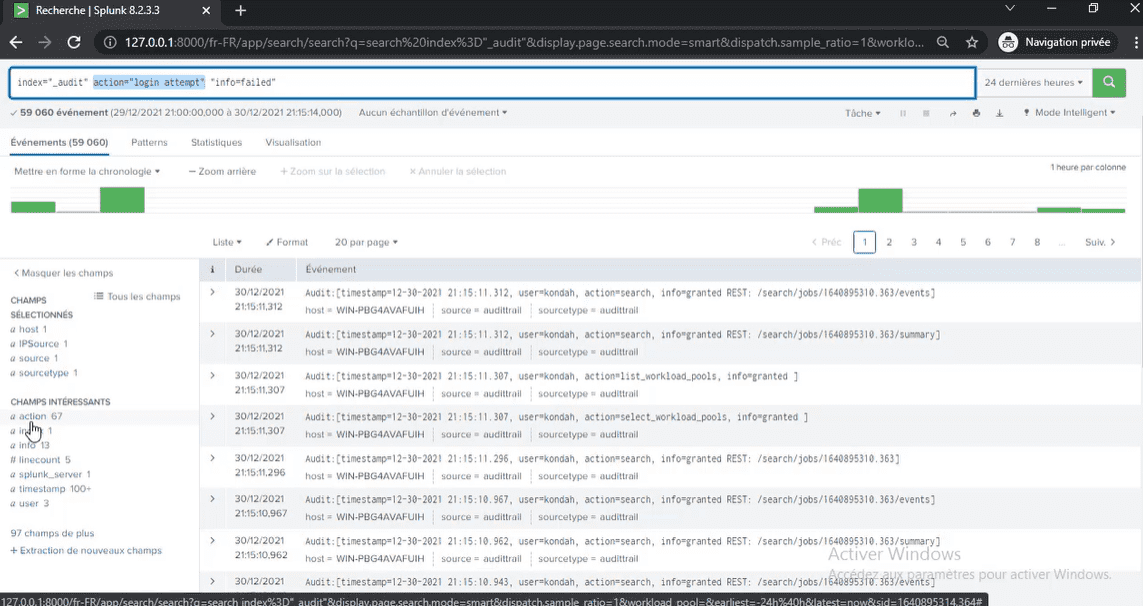Open the IPSource selected field
Image resolution: width=1143 pixels, height=606 pixels.
click(x=39, y=343)
